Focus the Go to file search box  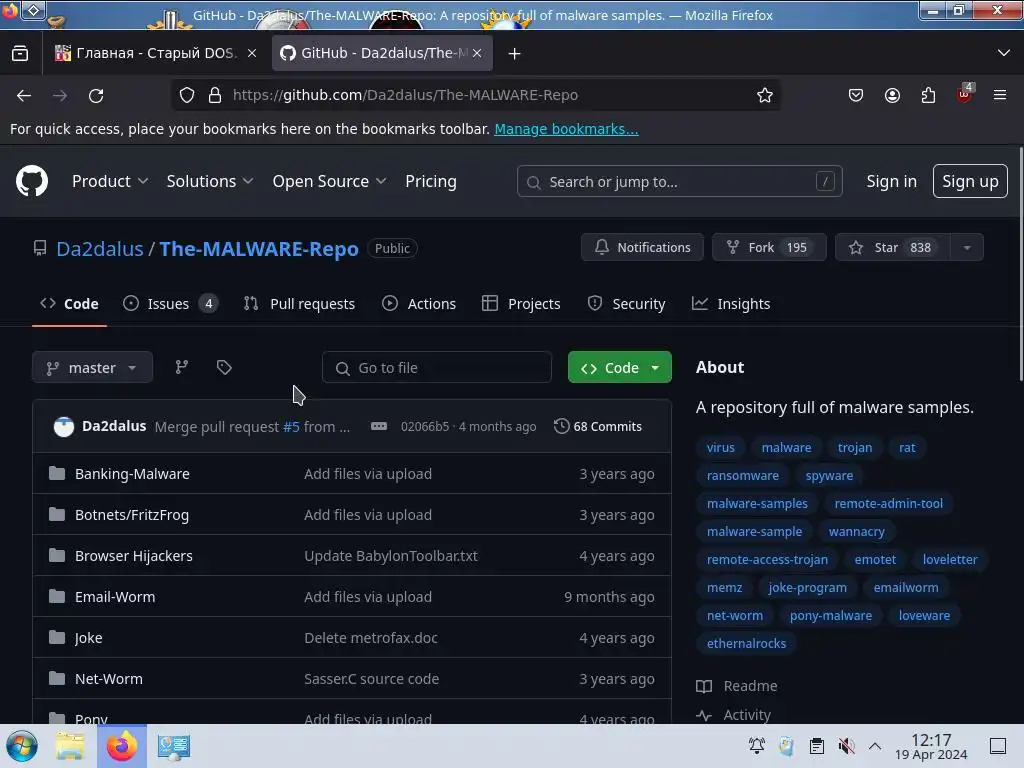[436, 368]
